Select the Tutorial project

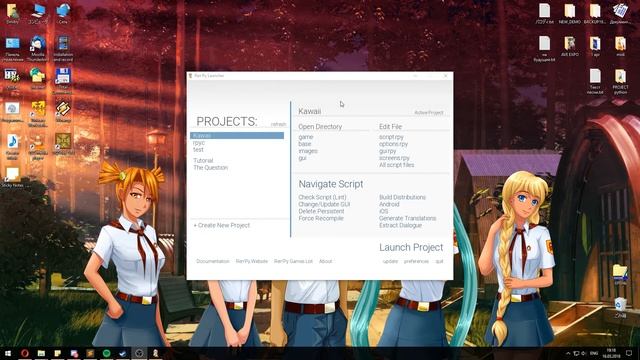203,160
